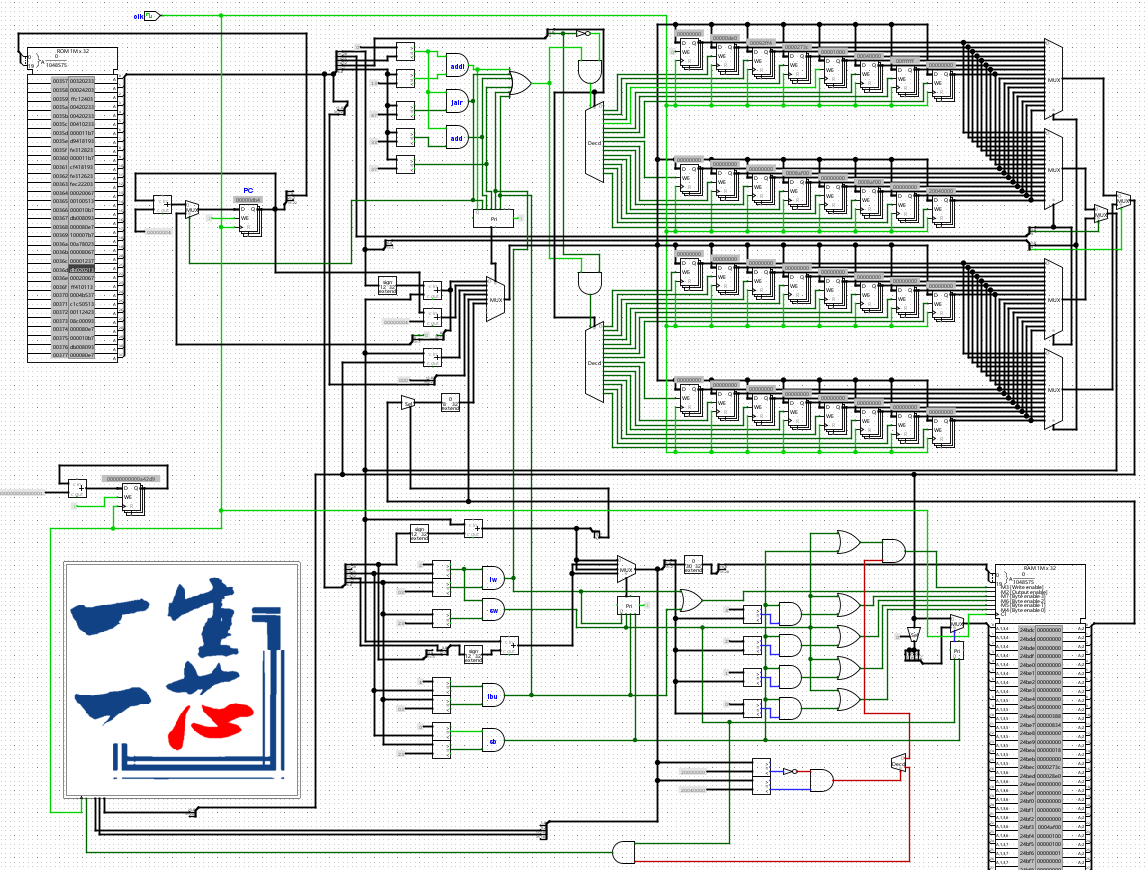1148x870 pixels.
Task: Select the MUX feeding the PC register
Action: pos(192,209)
